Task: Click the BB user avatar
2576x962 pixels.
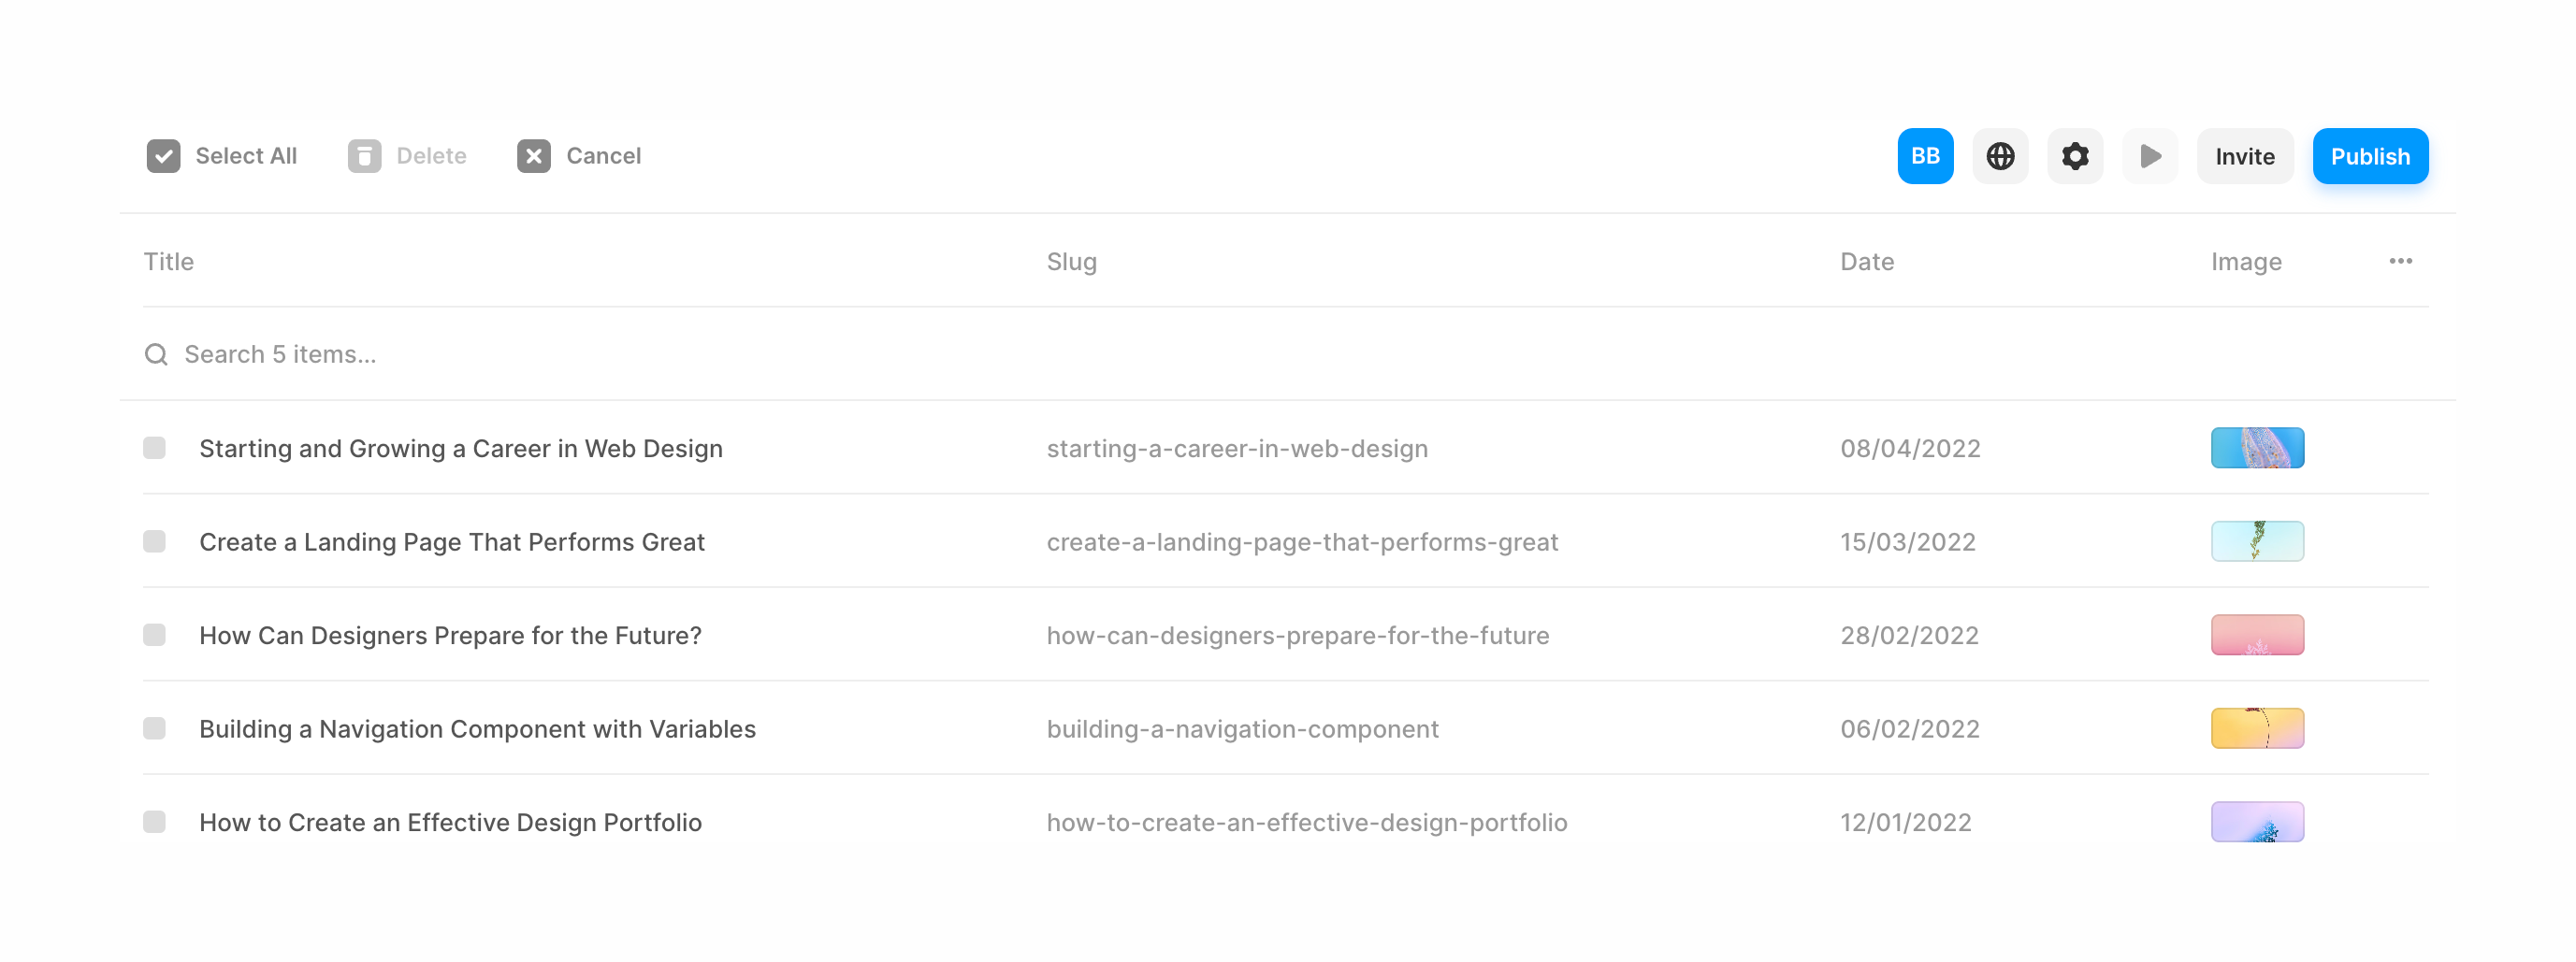Action: coord(1925,156)
